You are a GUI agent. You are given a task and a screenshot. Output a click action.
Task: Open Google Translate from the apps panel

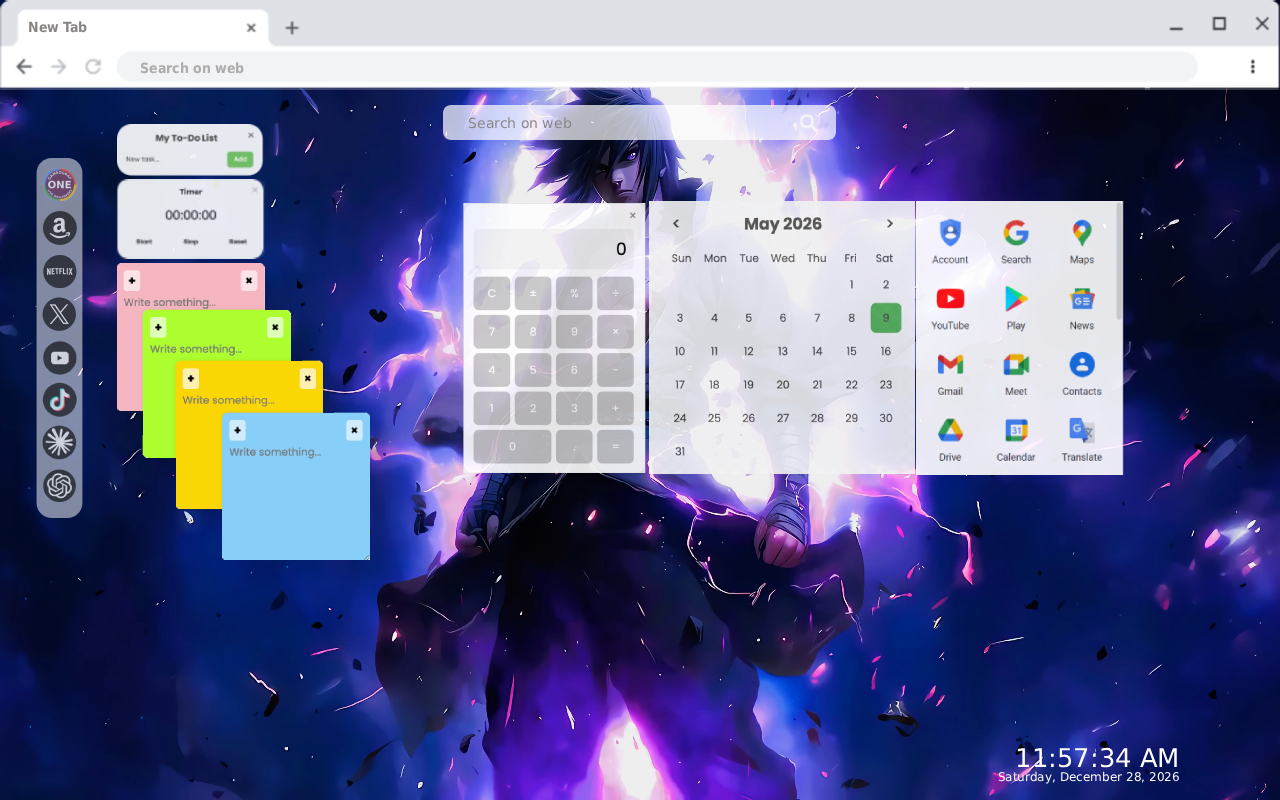point(1082,440)
